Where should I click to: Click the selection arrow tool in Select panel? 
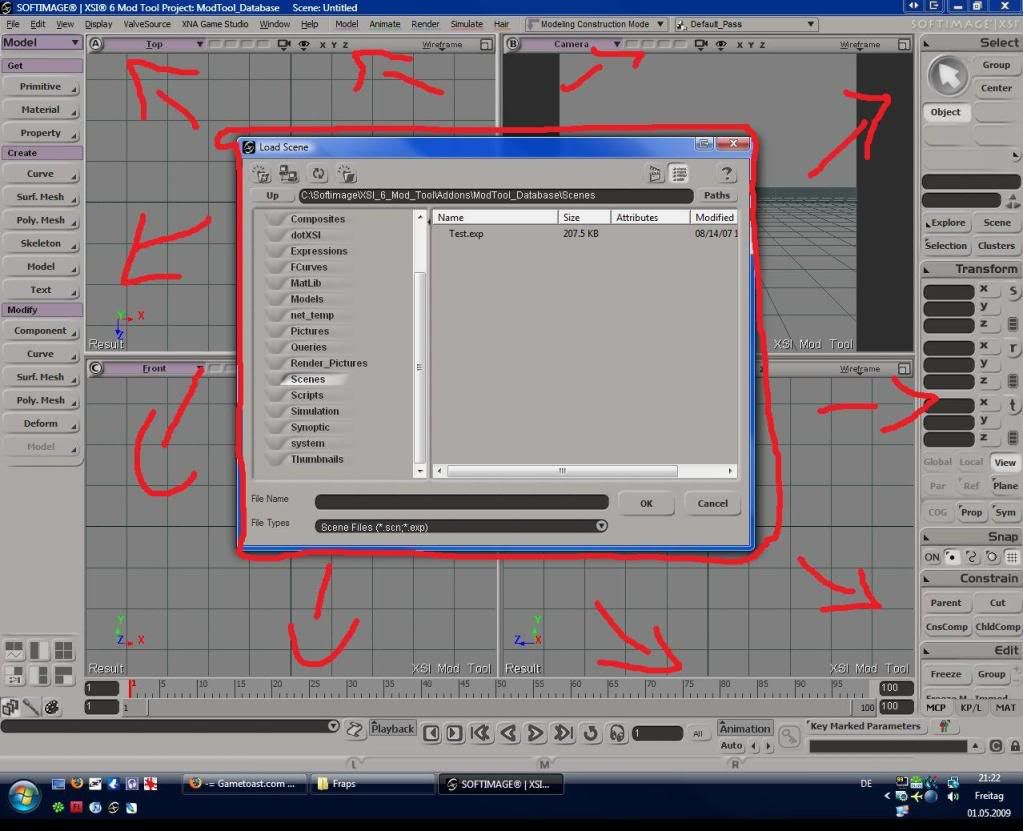pos(947,75)
